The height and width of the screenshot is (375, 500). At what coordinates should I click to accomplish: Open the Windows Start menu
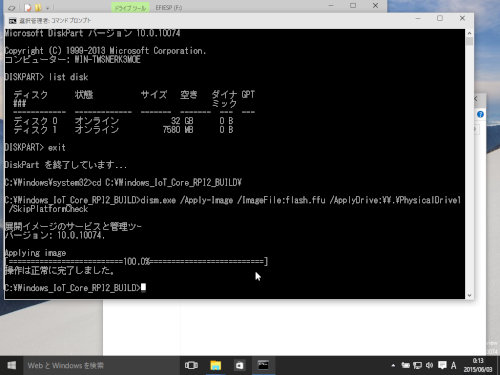pos(12,366)
